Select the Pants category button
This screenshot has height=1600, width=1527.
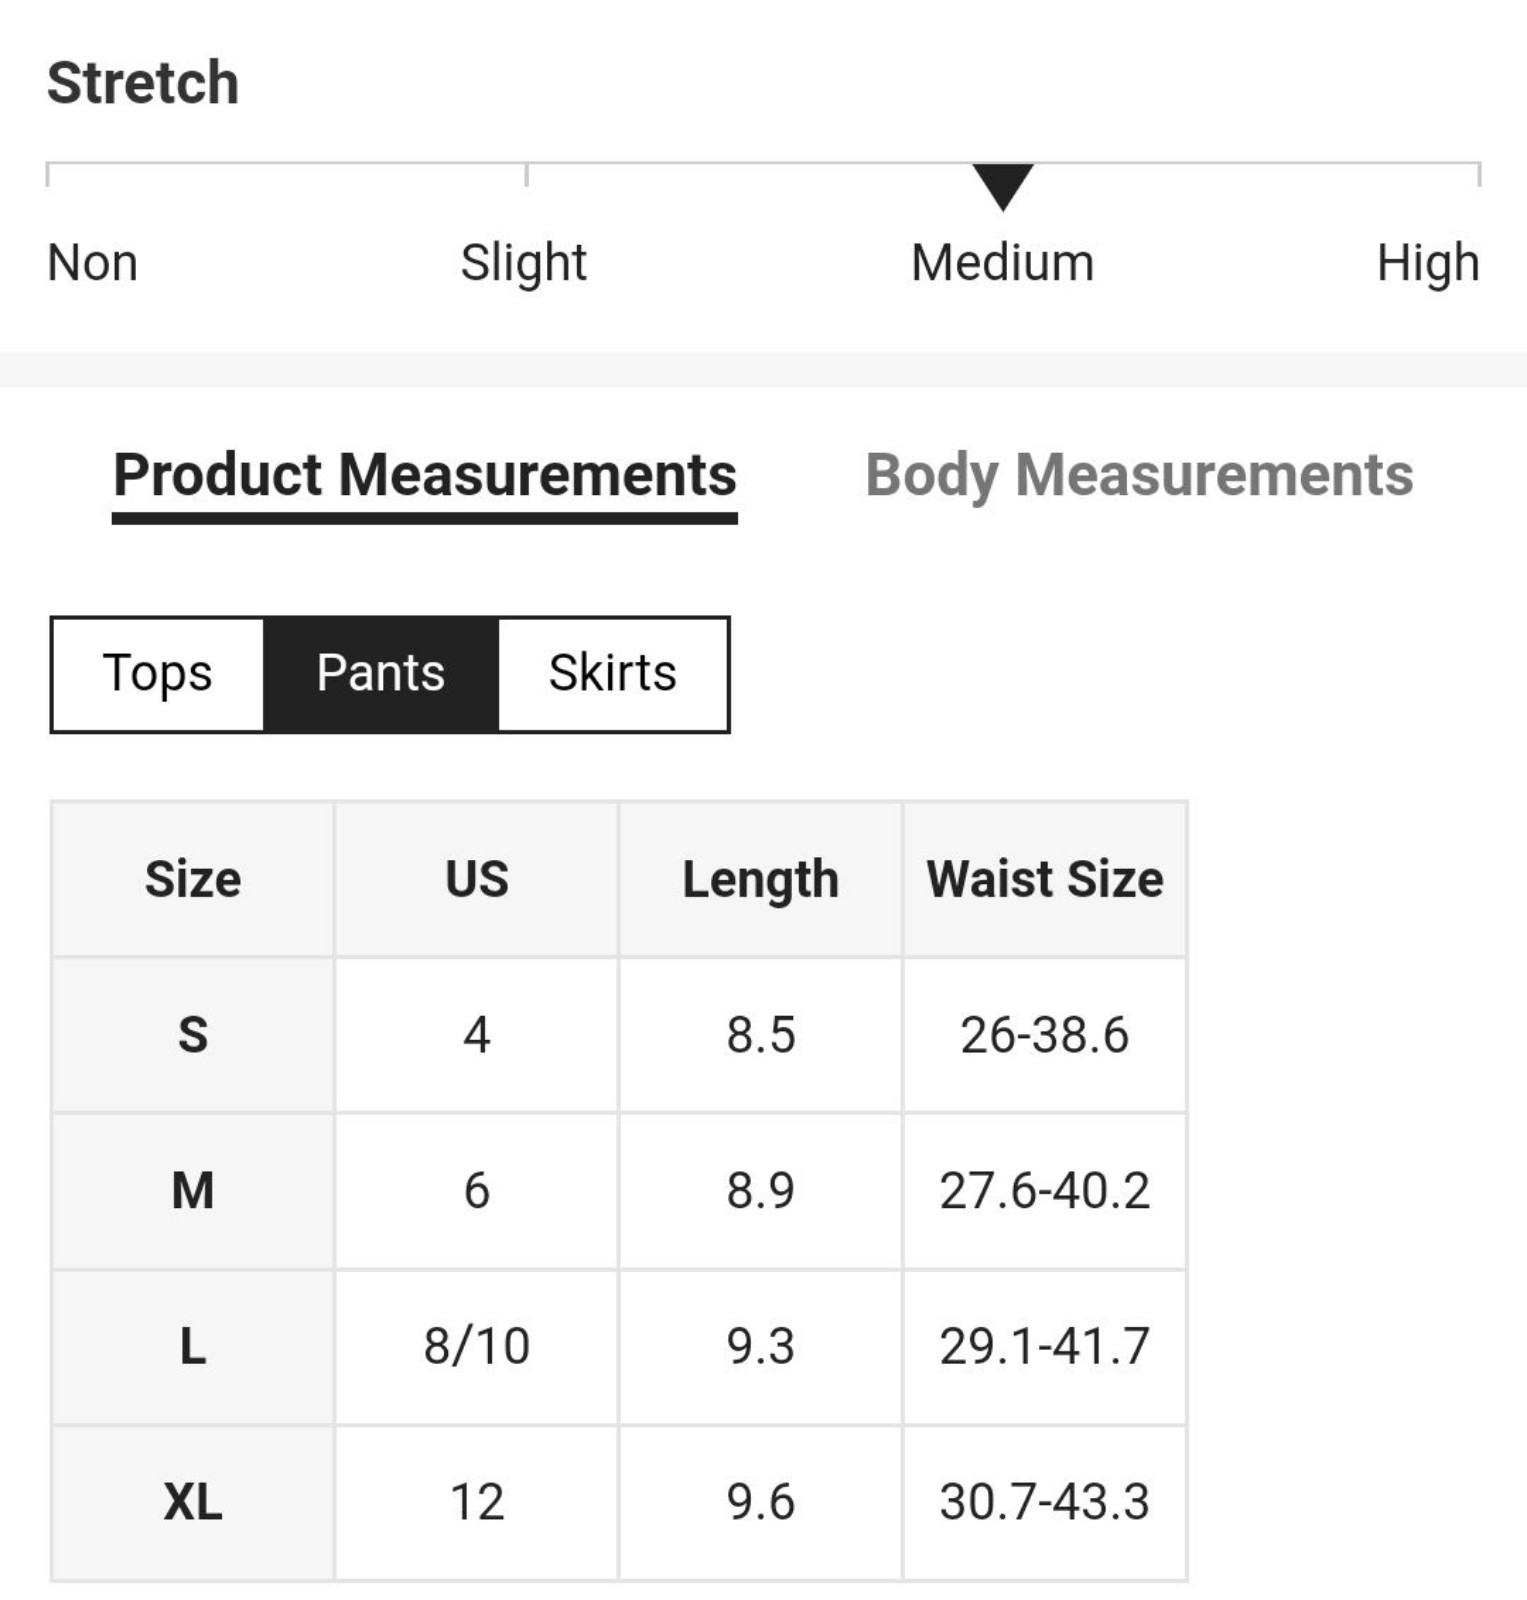coord(381,674)
